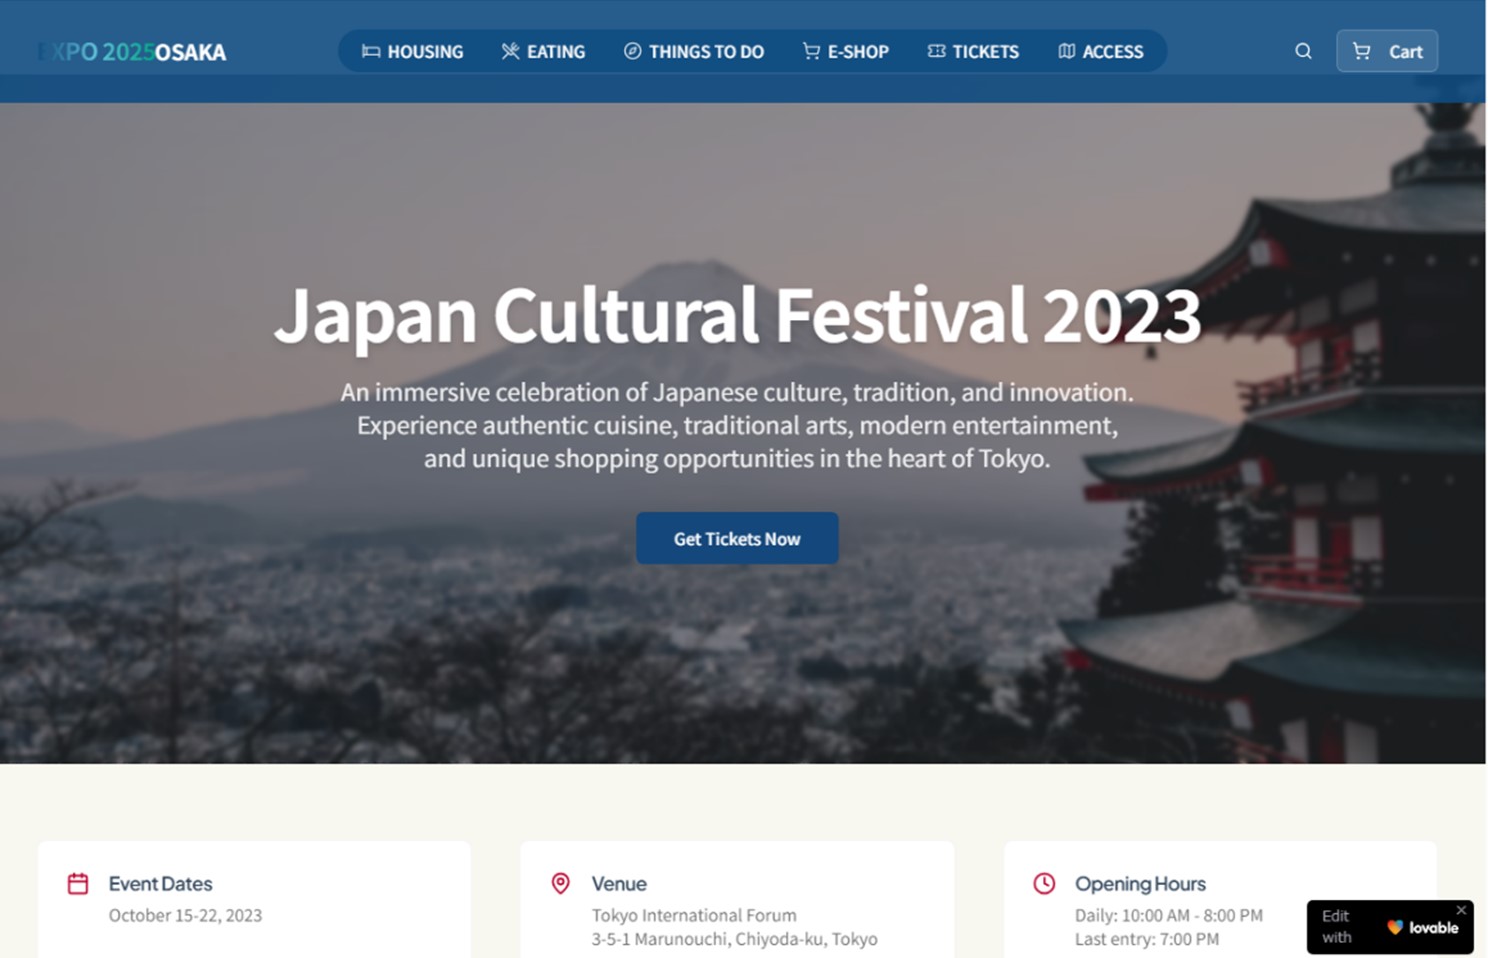Click the Tokyo International Forum text

pyautogui.click(x=694, y=915)
